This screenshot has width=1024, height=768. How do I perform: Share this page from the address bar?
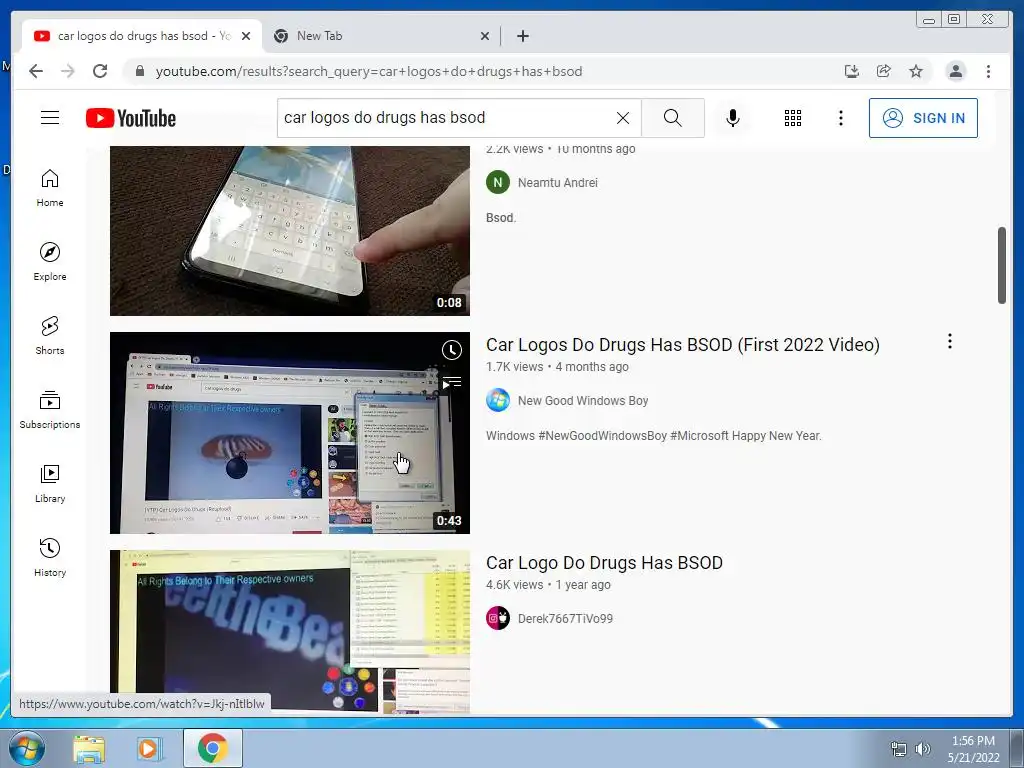click(x=884, y=71)
